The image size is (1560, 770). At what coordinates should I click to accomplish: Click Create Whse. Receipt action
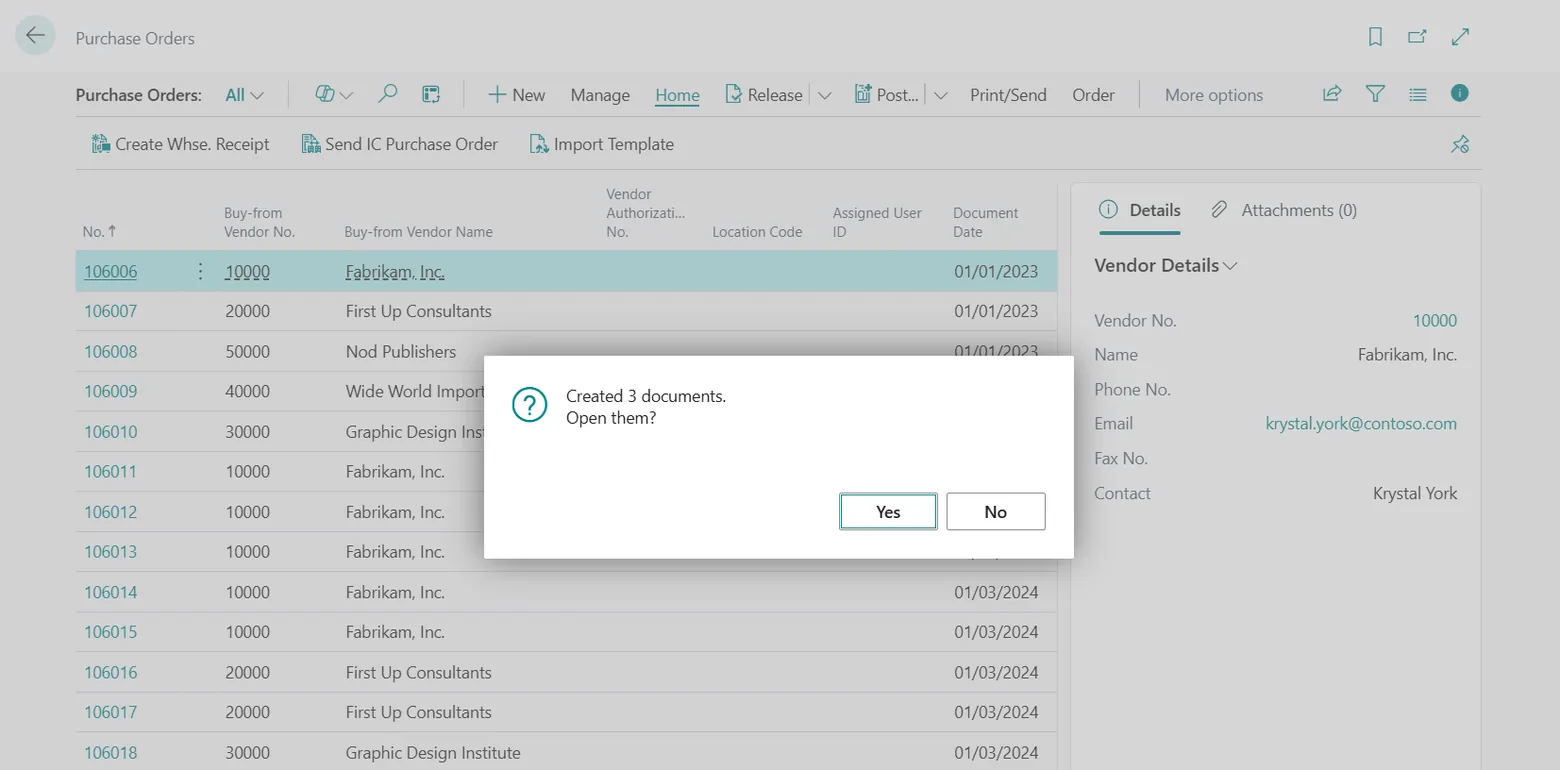click(x=180, y=144)
